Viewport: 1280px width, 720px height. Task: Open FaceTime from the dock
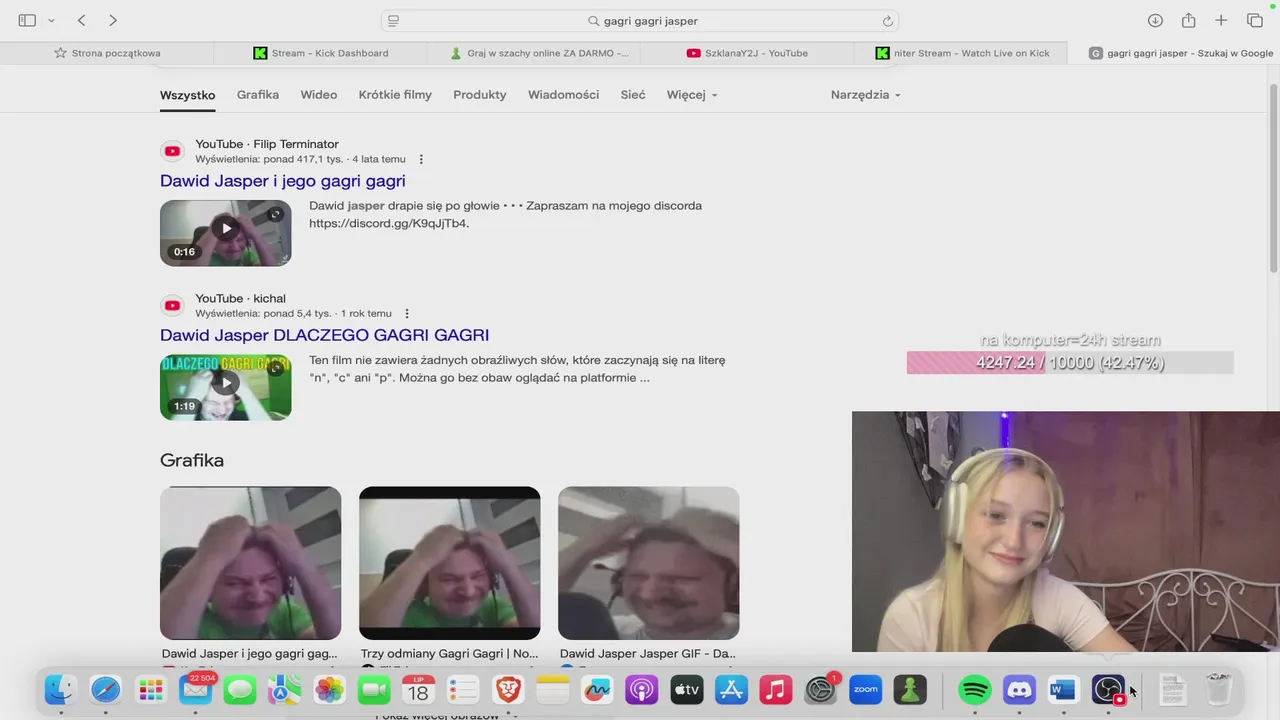coord(374,689)
